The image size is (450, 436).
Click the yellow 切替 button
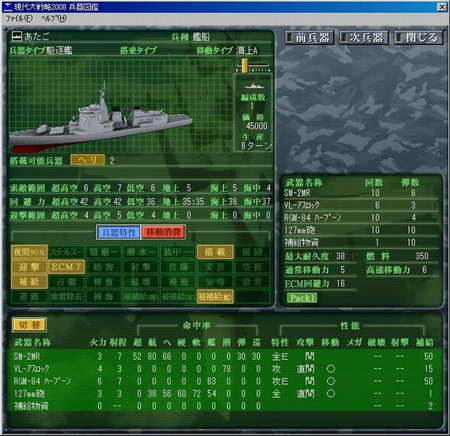(29, 325)
